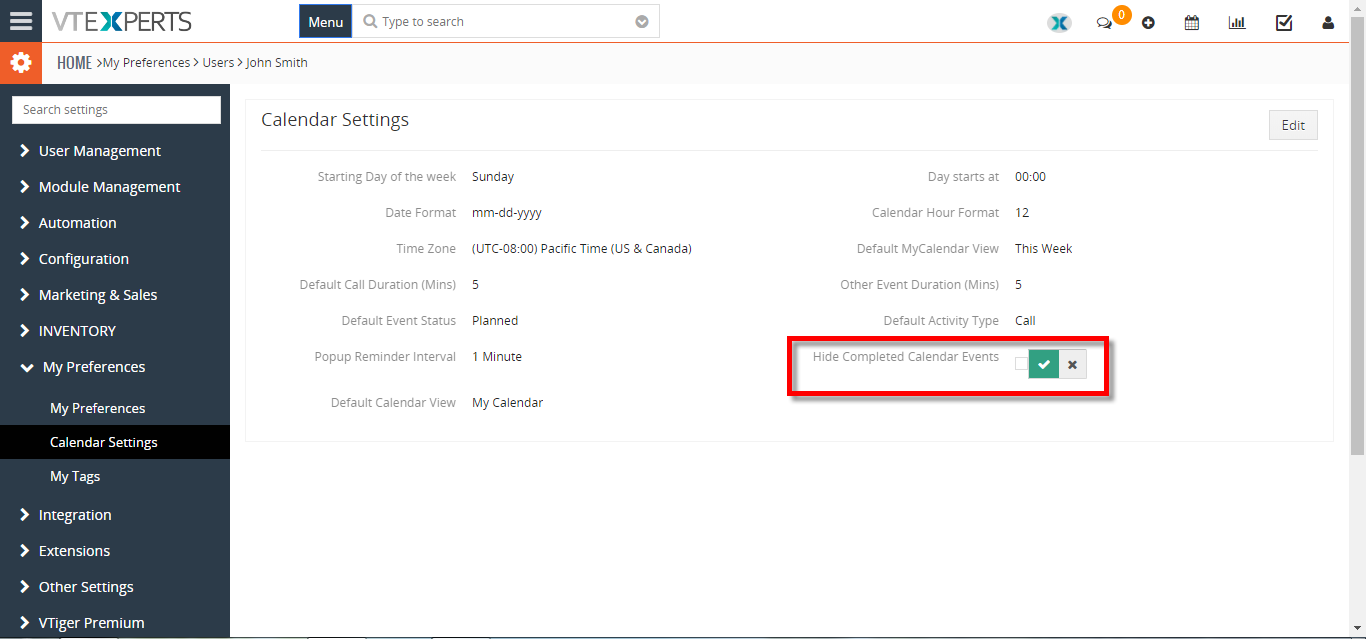The height and width of the screenshot is (639, 1366).
Task: Open John Smith breadcrumb link
Action: [277, 63]
